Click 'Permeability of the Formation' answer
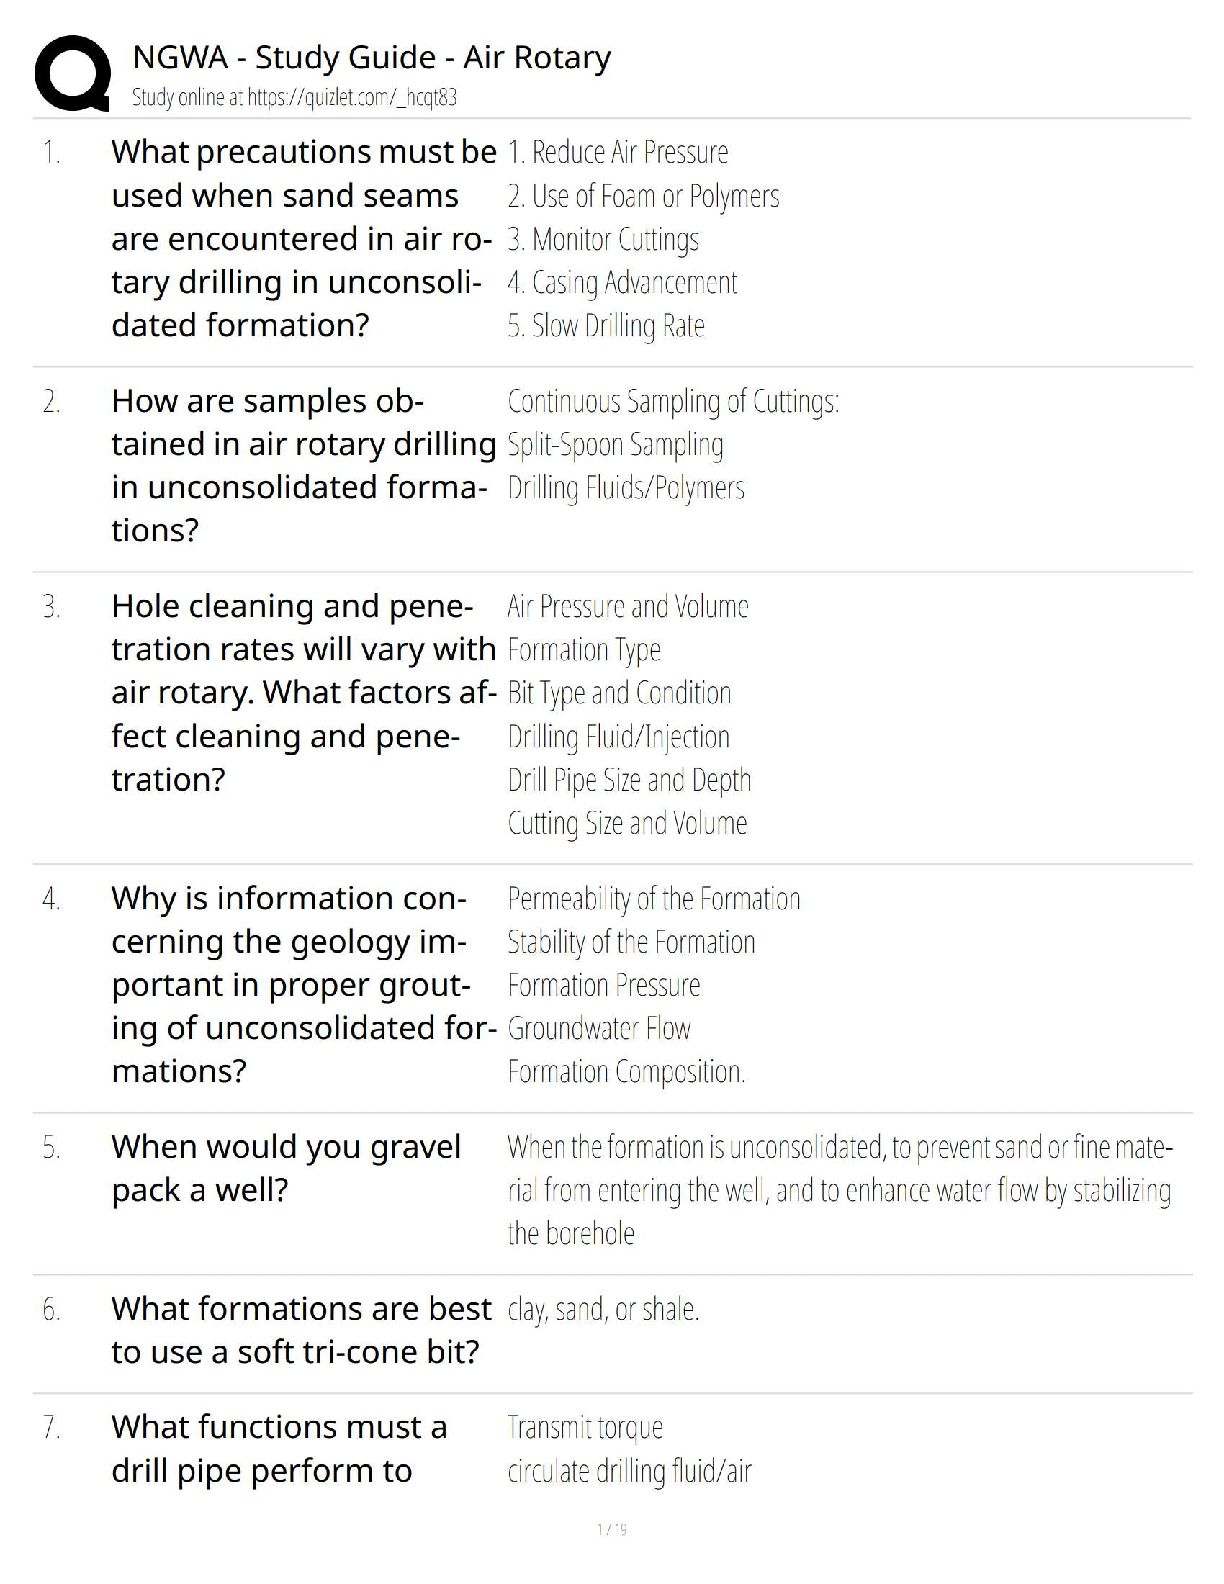1224x1584 pixels. point(653,899)
